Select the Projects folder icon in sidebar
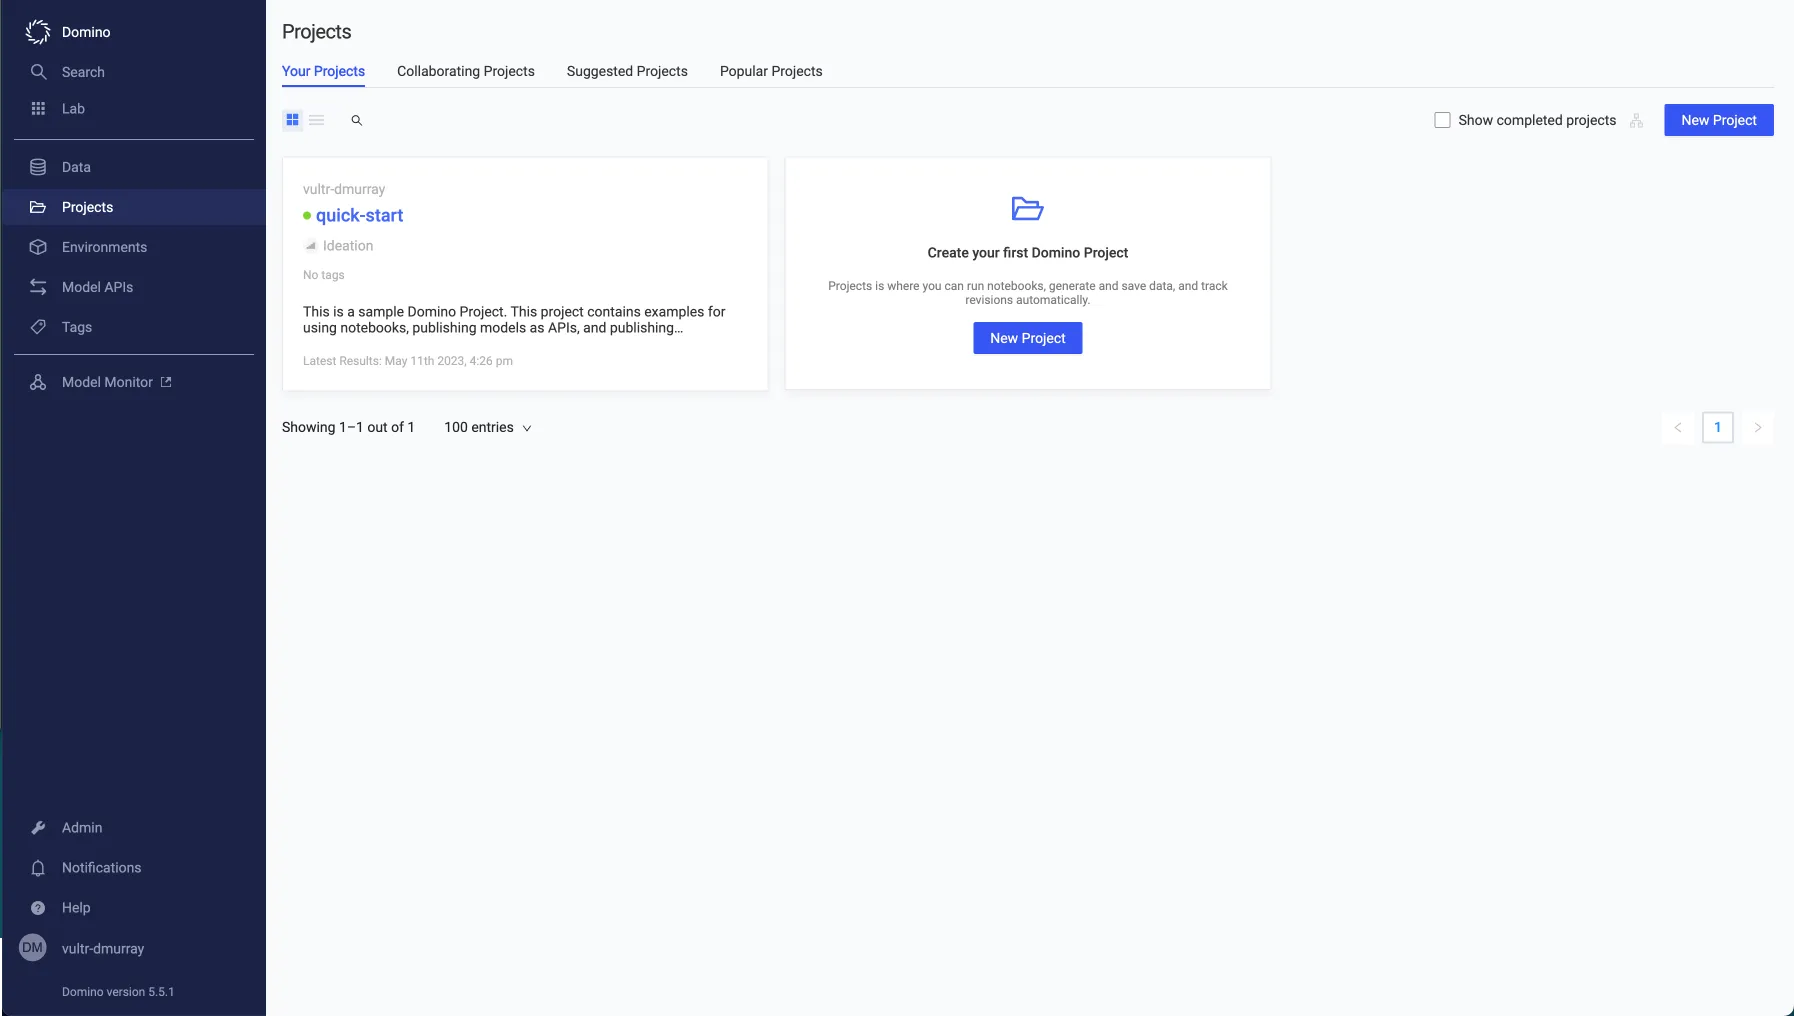This screenshot has width=1794, height=1016. 38,207
